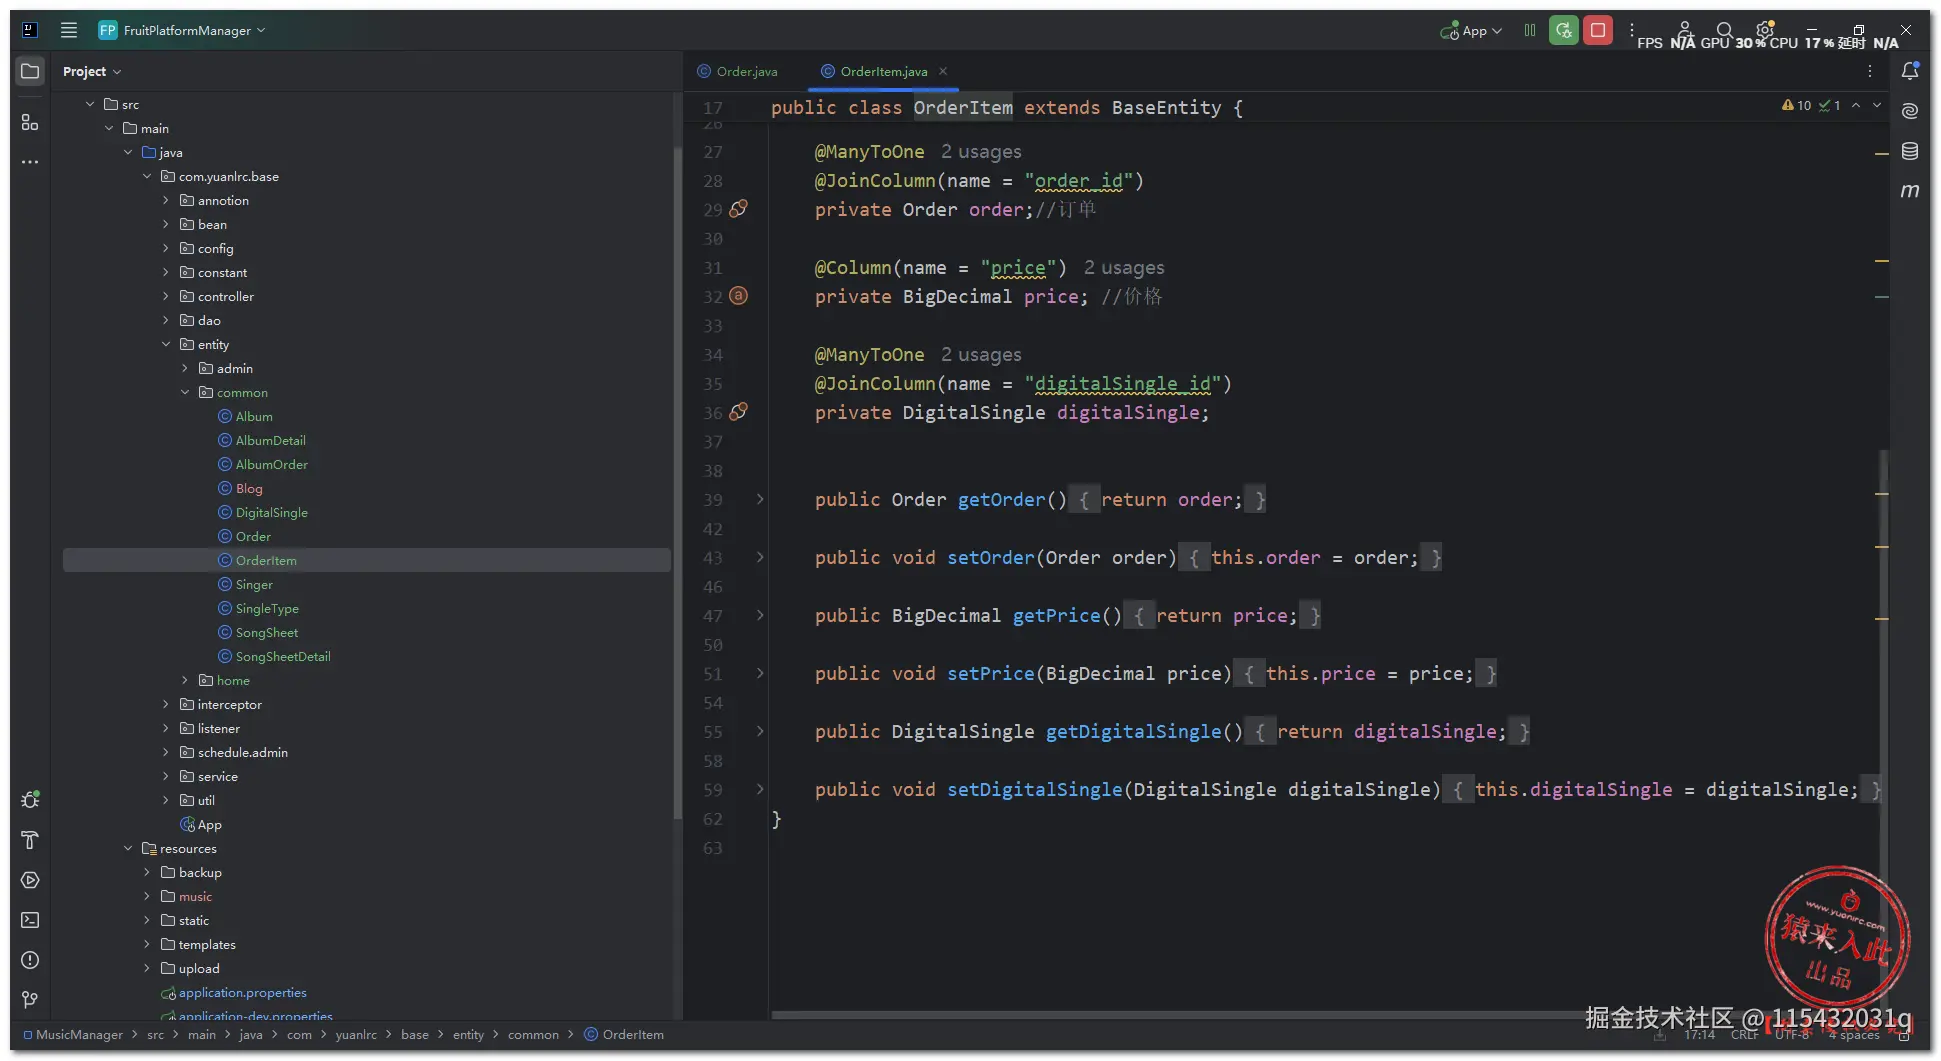Jump to next highlighted error arrow

[1877, 105]
